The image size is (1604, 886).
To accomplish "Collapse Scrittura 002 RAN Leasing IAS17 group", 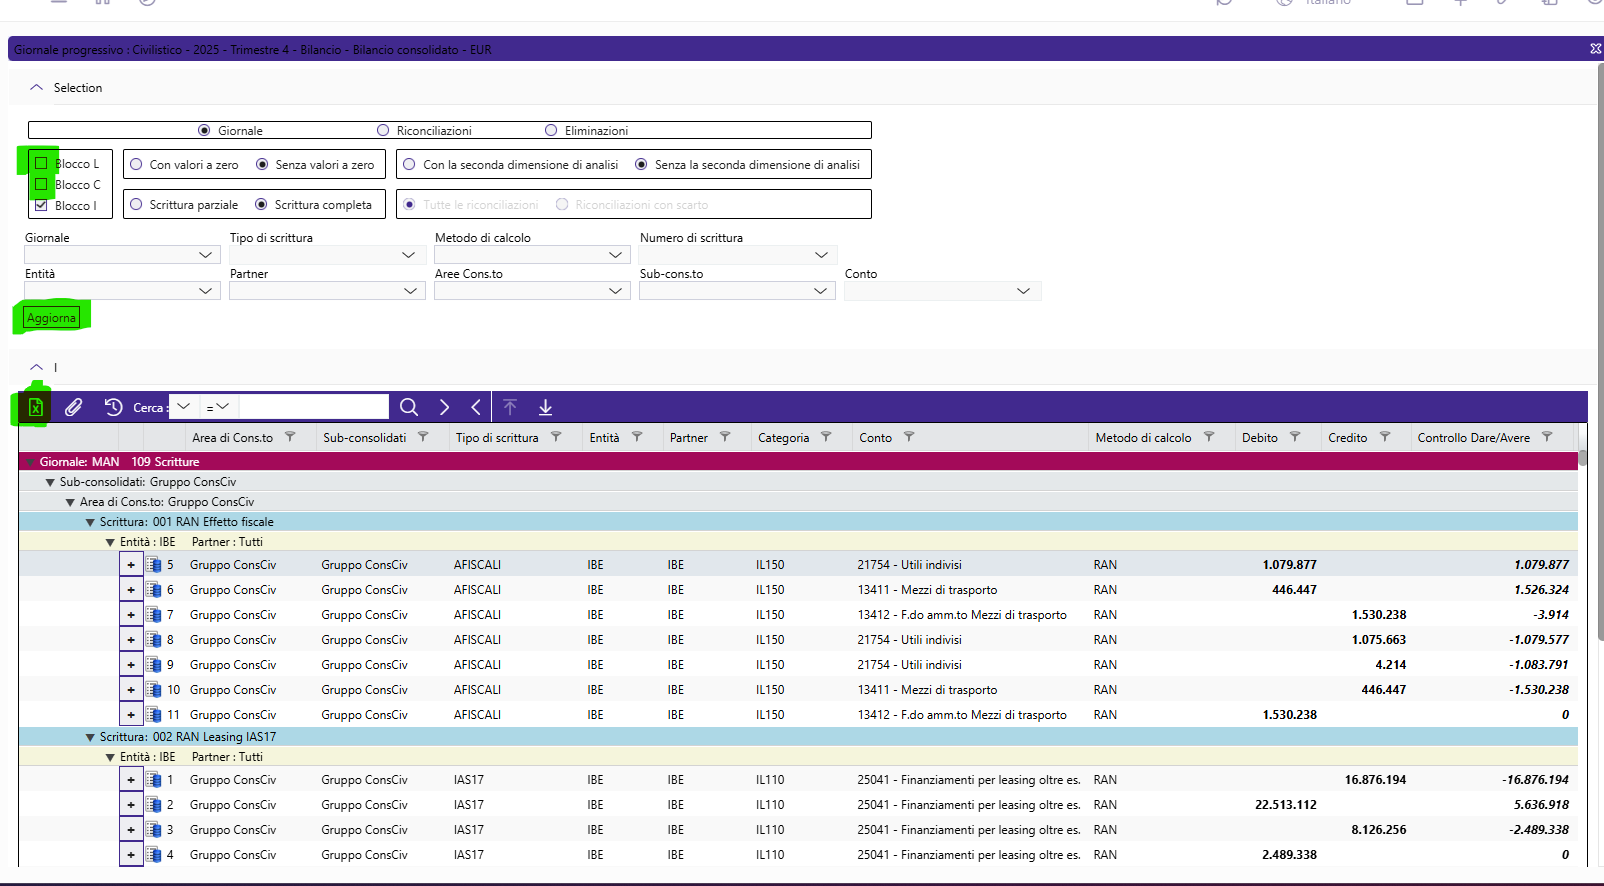I will pyautogui.click(x=90, y=737).
